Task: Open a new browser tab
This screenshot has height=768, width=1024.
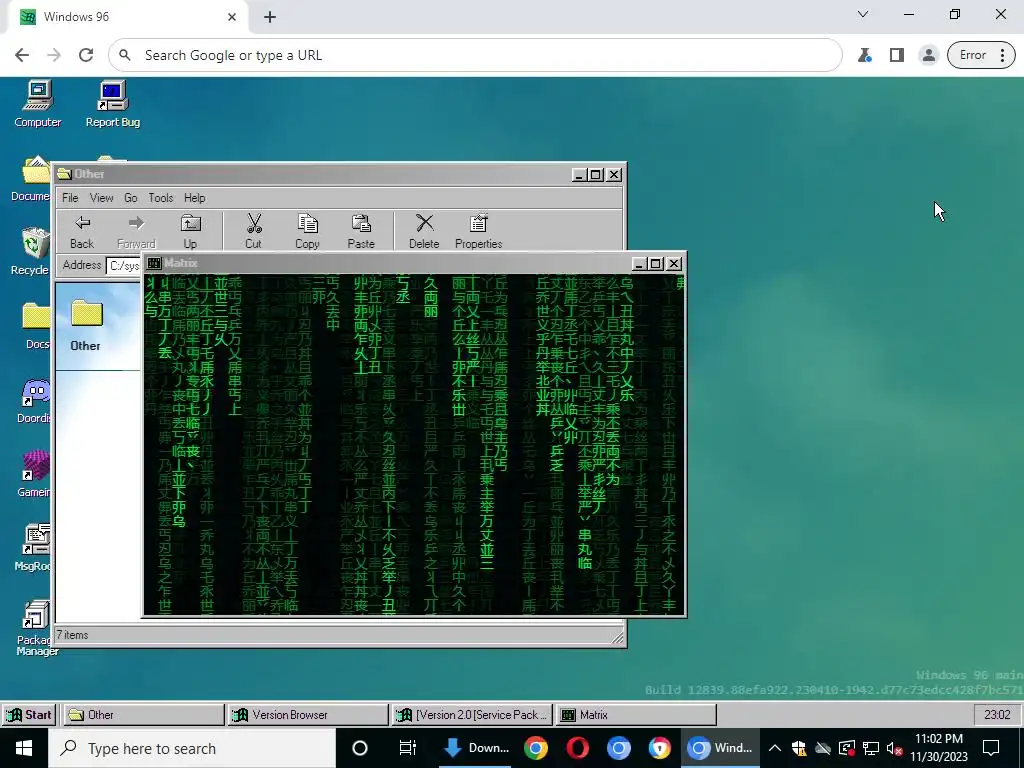Action: coord(270,17)
